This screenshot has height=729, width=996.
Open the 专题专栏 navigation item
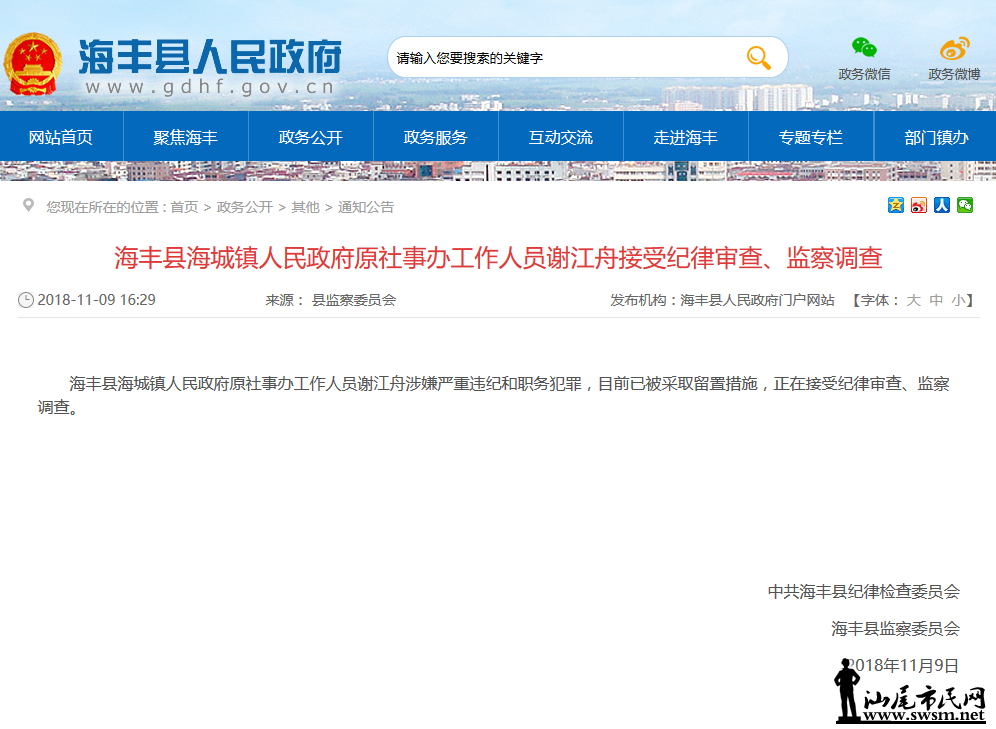coord(811,137)
